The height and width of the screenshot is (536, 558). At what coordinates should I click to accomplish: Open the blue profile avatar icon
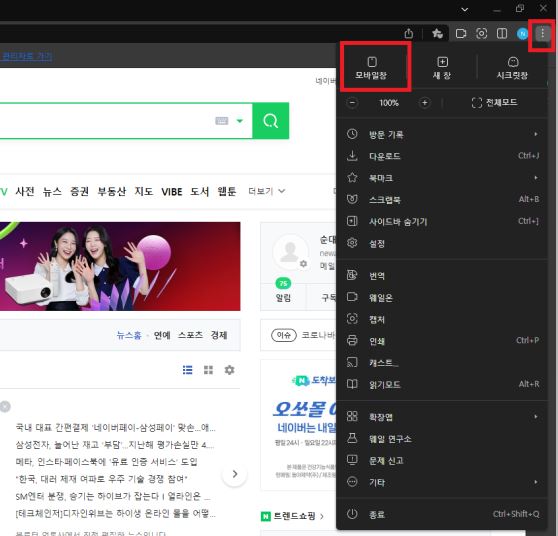(522, 34)
